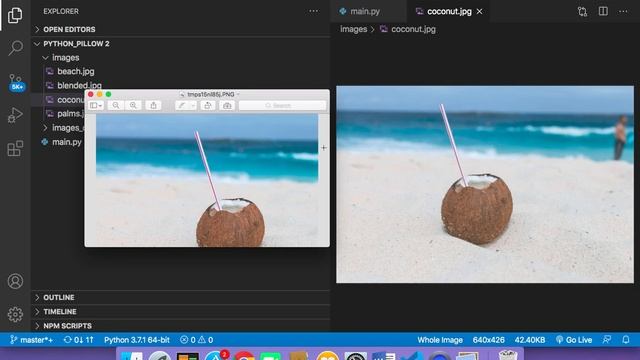Click images in the breadcrumb path
Image resolution: width=640 pixels, height=360 pixels.
coord(353,29)
